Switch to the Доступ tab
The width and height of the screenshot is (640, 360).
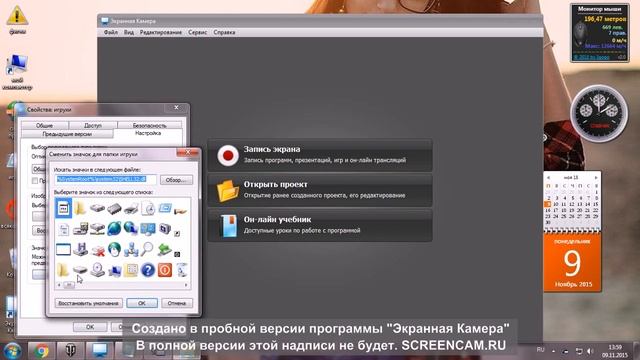click(x=93, y=125)
